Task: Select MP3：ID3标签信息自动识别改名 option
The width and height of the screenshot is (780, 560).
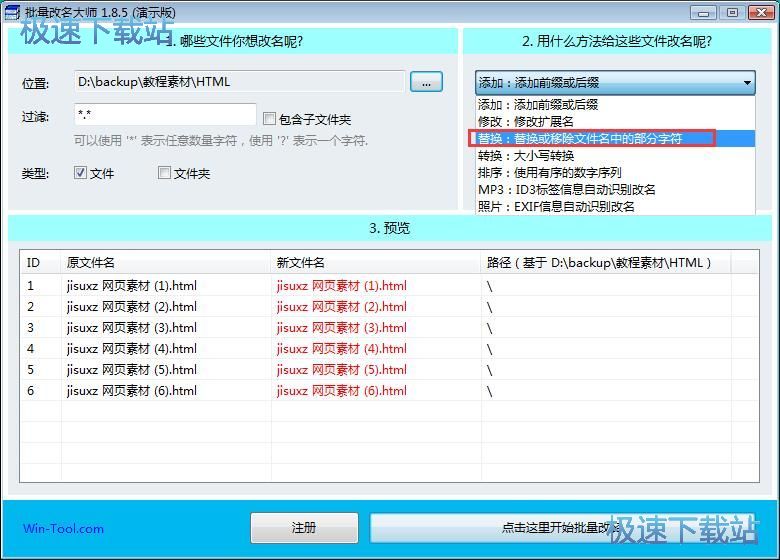Action: [x=615, y=189]
